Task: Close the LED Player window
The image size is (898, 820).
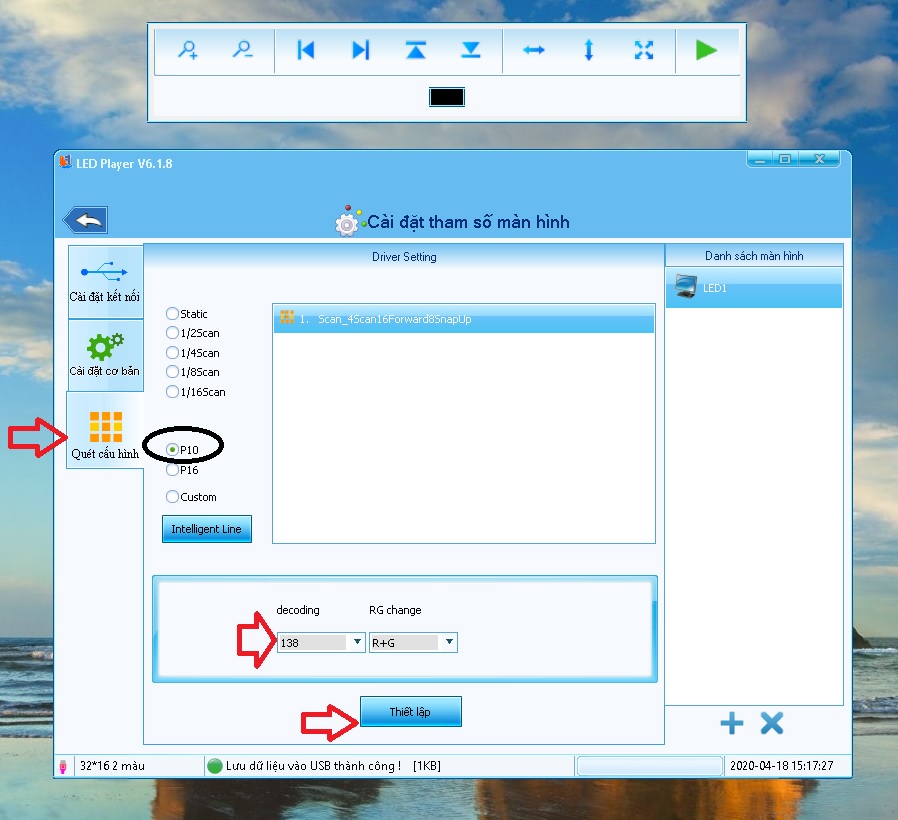Action: point(820,159)
